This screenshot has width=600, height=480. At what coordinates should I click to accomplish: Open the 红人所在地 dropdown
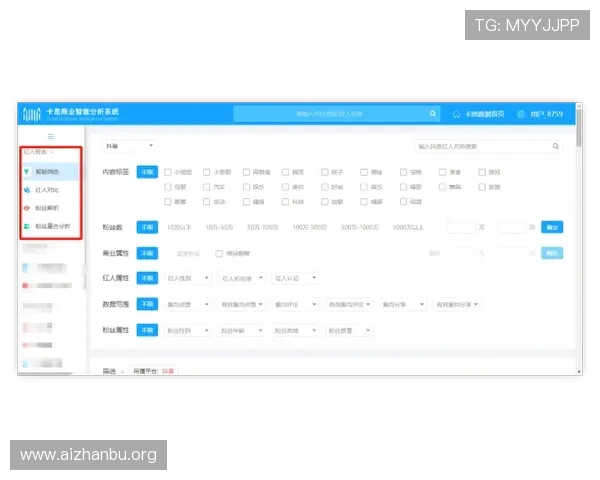(242, 278)
